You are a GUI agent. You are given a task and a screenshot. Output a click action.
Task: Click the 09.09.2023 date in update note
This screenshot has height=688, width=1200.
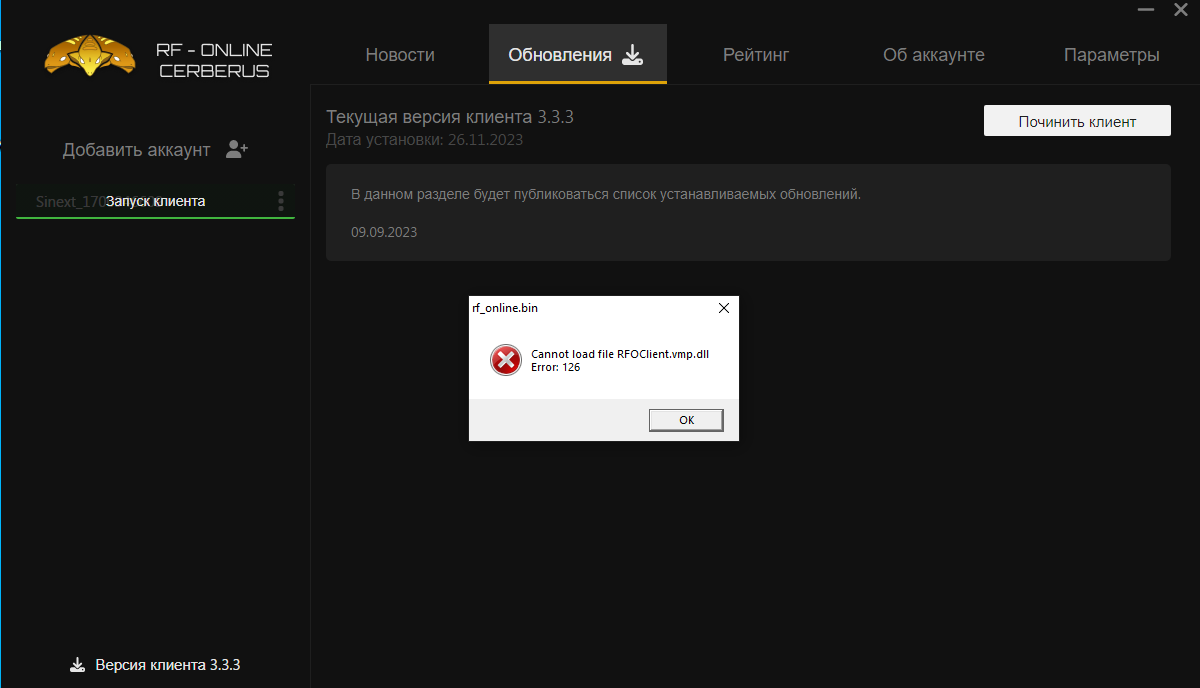pos(384,232)
